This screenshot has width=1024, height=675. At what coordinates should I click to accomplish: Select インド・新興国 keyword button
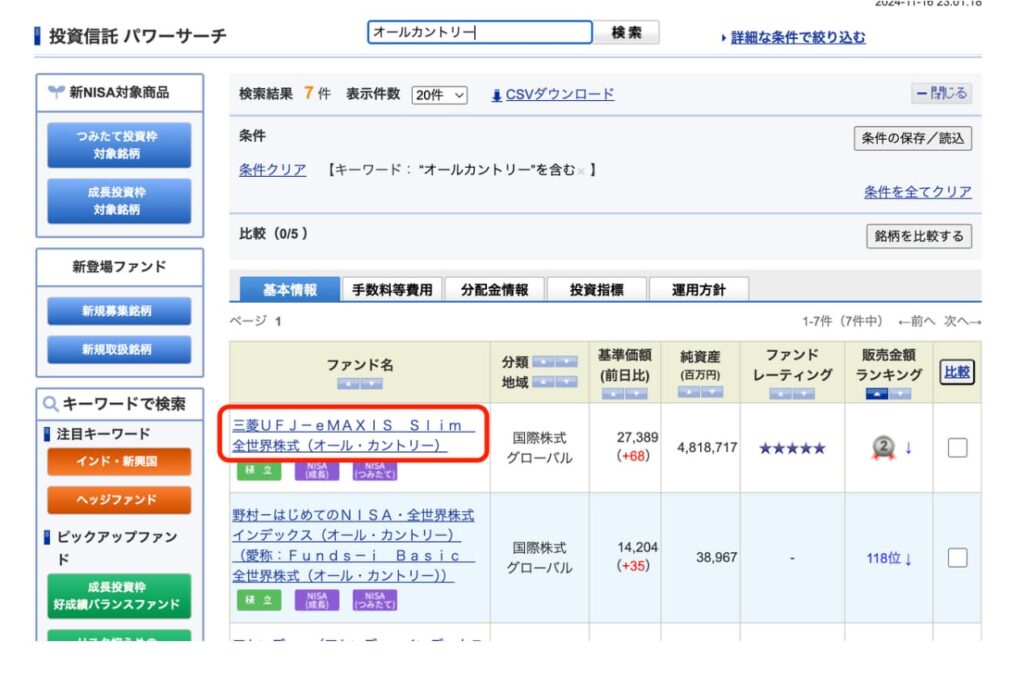coord(119,462)
